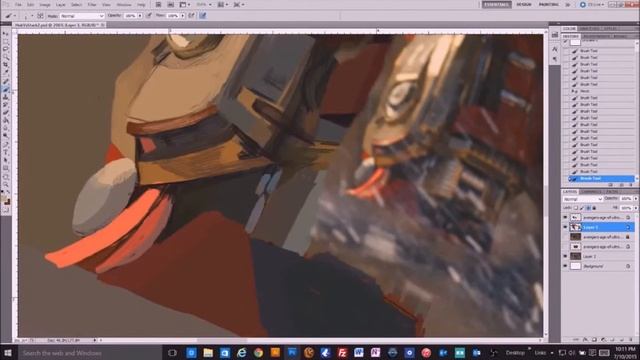Select the Horizontal Type tool
This screenshot has width=640, height=360.
pyautogui.click(x=6, y=152)
